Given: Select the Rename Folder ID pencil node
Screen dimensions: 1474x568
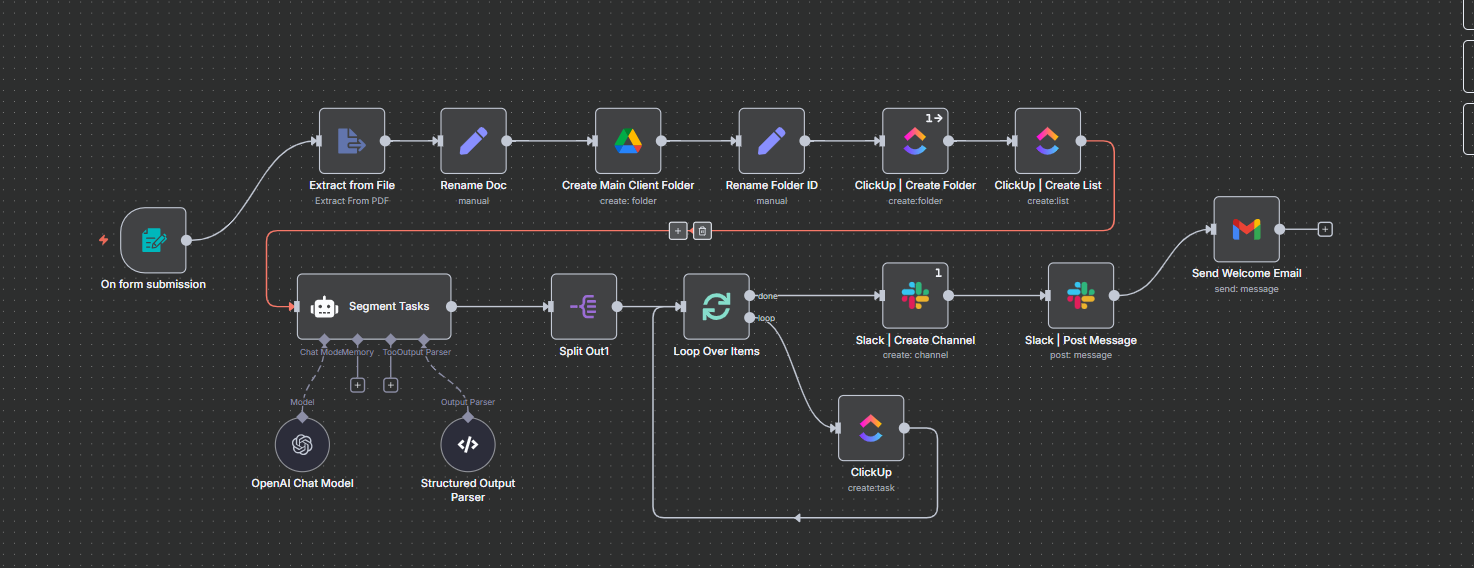Looking at the screenshot, I should [x=771, y=141].
